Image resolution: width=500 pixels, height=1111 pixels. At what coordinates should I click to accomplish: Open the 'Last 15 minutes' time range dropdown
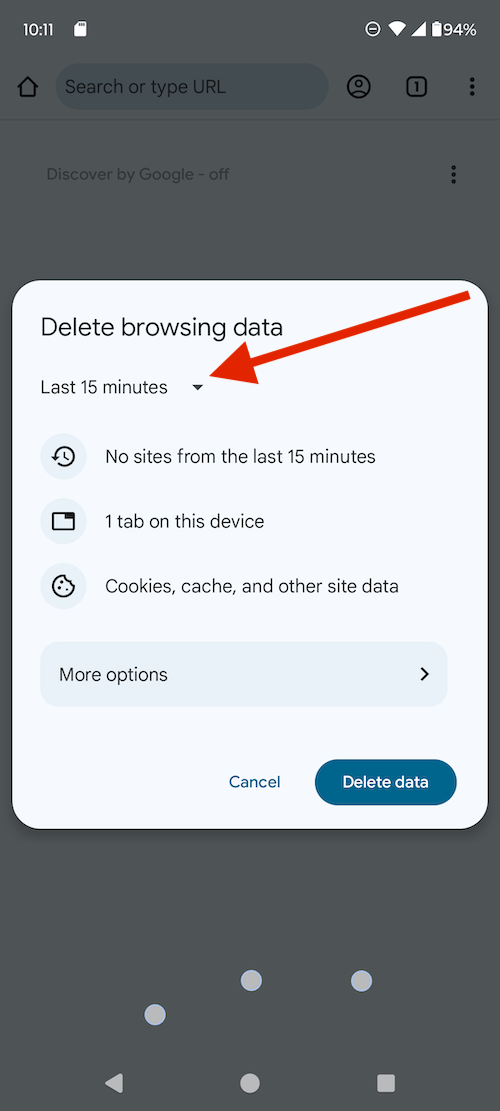[x=123, y=387]
